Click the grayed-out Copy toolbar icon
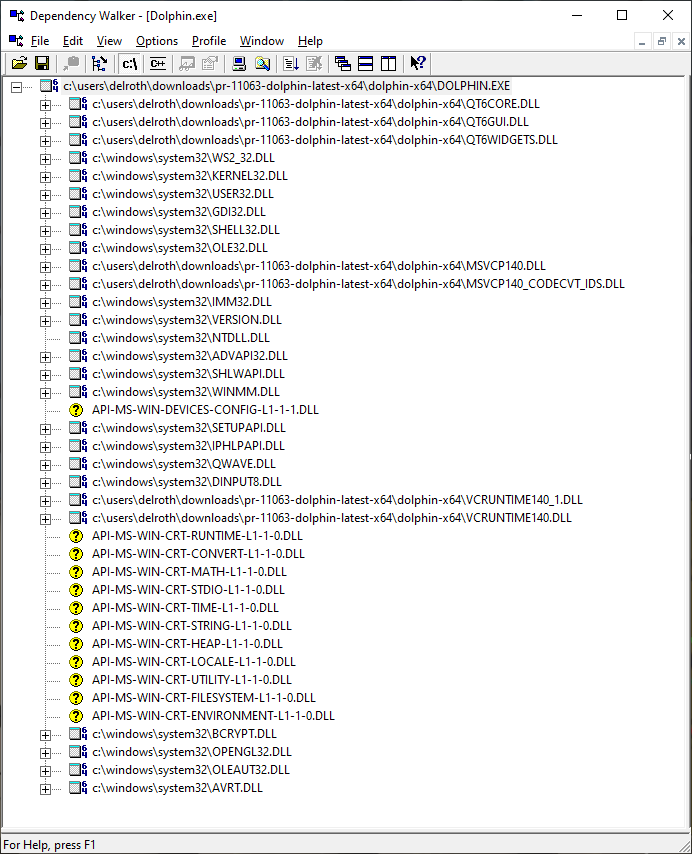This screenshot has height=854, width=692. tap(71, 64)
